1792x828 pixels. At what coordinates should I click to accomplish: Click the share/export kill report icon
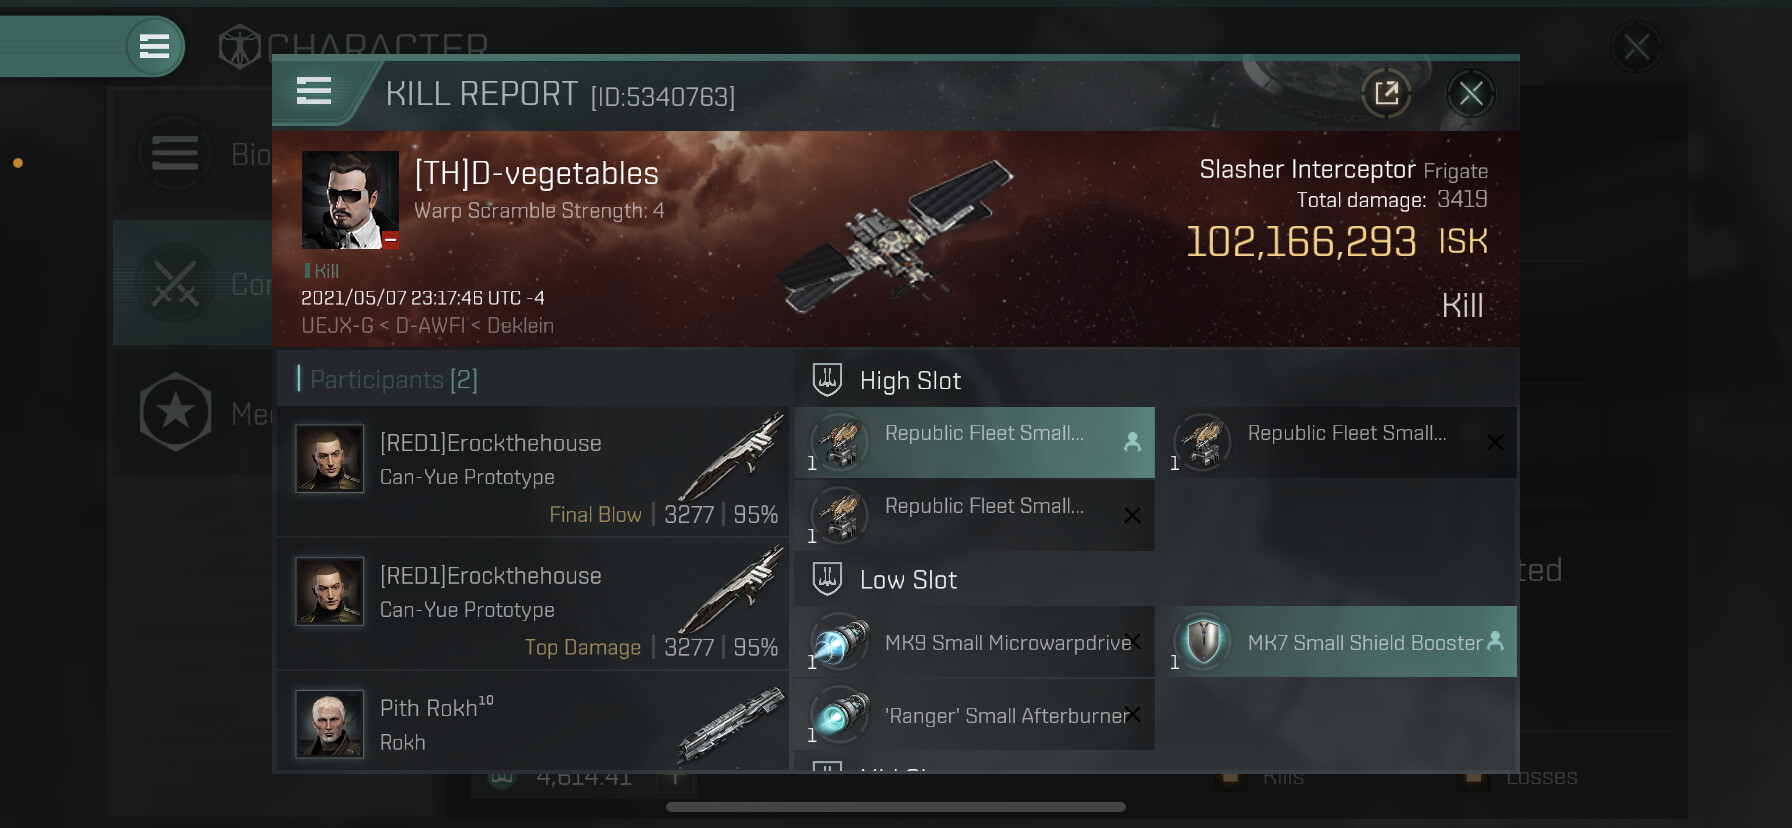coord(1387,94)
